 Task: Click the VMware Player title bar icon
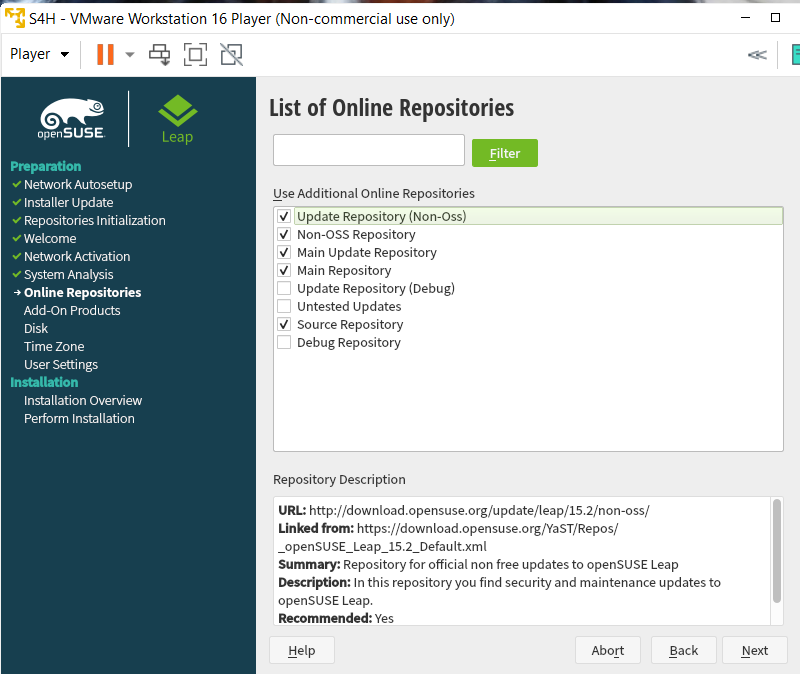pos(14,18)
